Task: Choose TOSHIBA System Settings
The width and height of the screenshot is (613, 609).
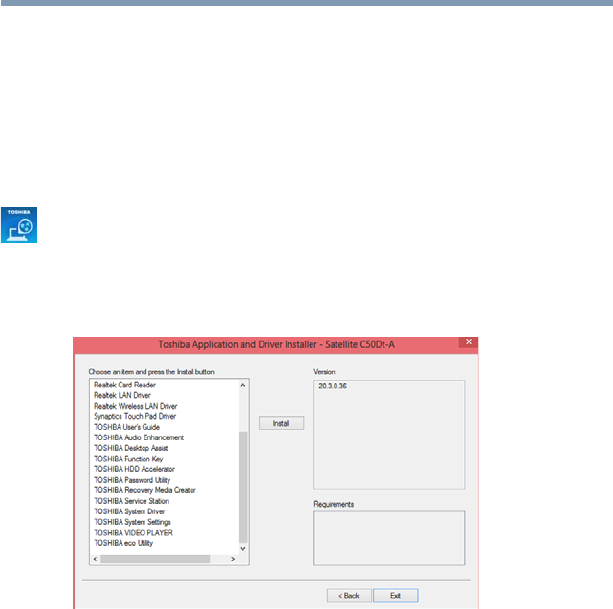Action: (132, 522)
